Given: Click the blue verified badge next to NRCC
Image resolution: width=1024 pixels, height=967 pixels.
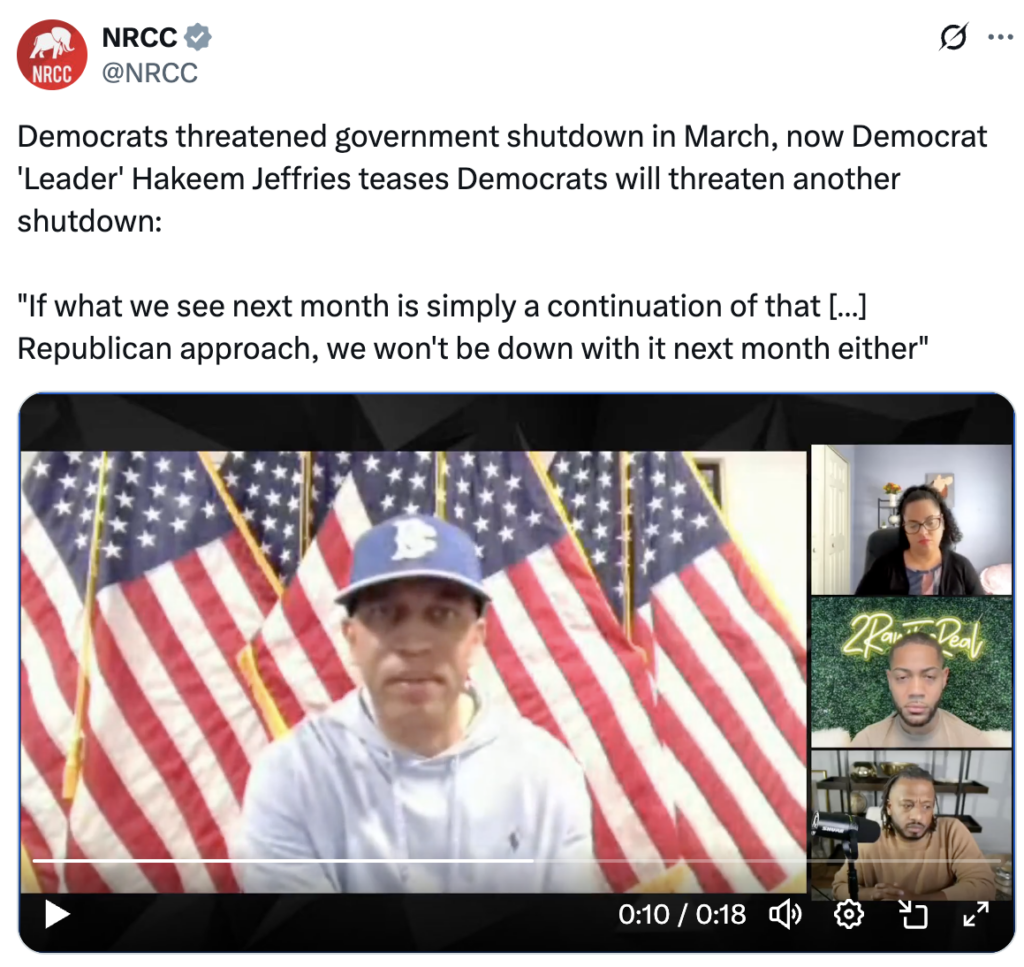Looking at the screenshot, I should click(x=198, y=37).
